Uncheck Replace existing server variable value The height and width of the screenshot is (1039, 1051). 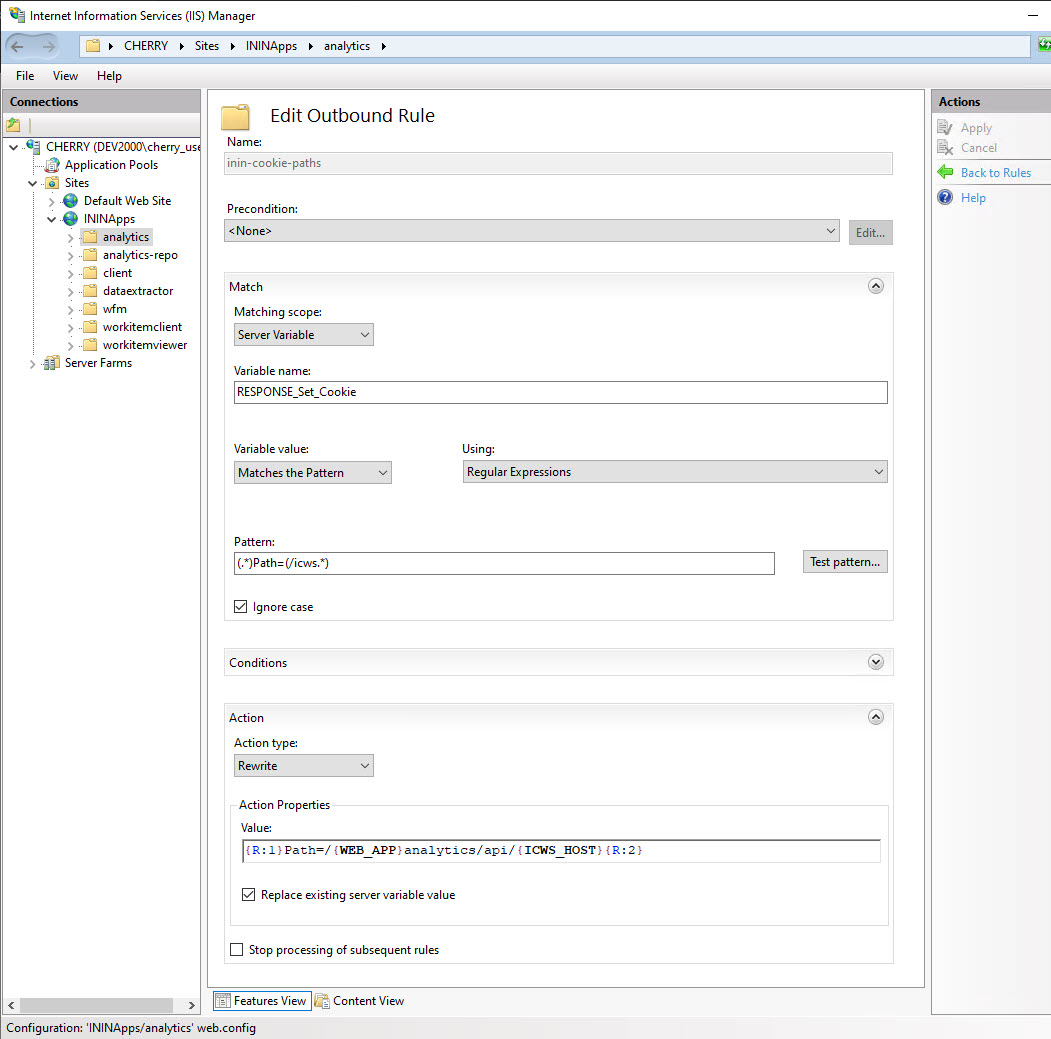tap(248, 894)
